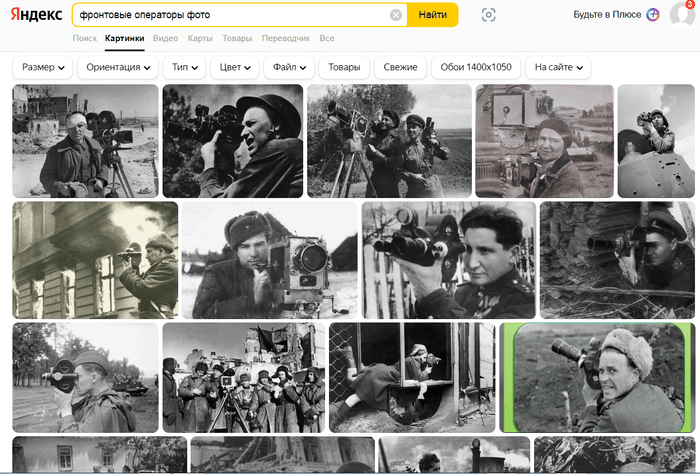
Task: Open search by image camera icon
Action: pos(488,15)
